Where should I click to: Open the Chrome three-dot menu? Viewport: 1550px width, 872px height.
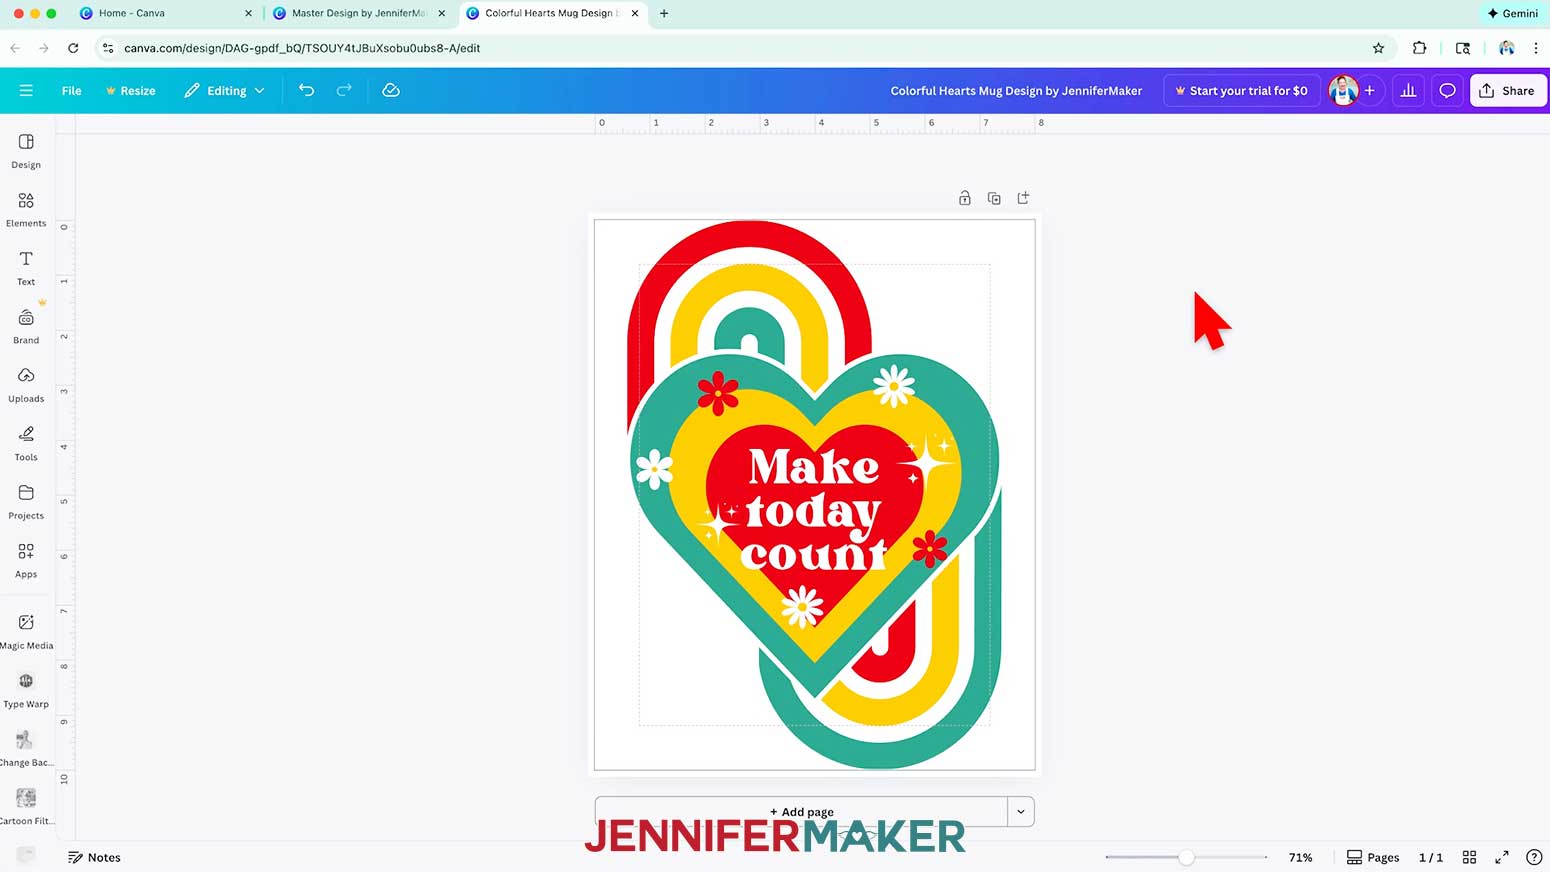point(1536,47)
